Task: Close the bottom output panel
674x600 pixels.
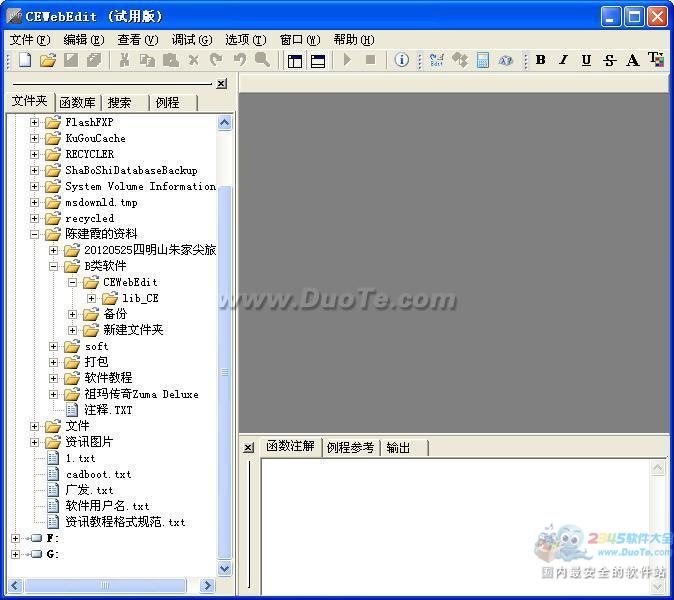Action: pyautogui.click(x=248, y=448)
